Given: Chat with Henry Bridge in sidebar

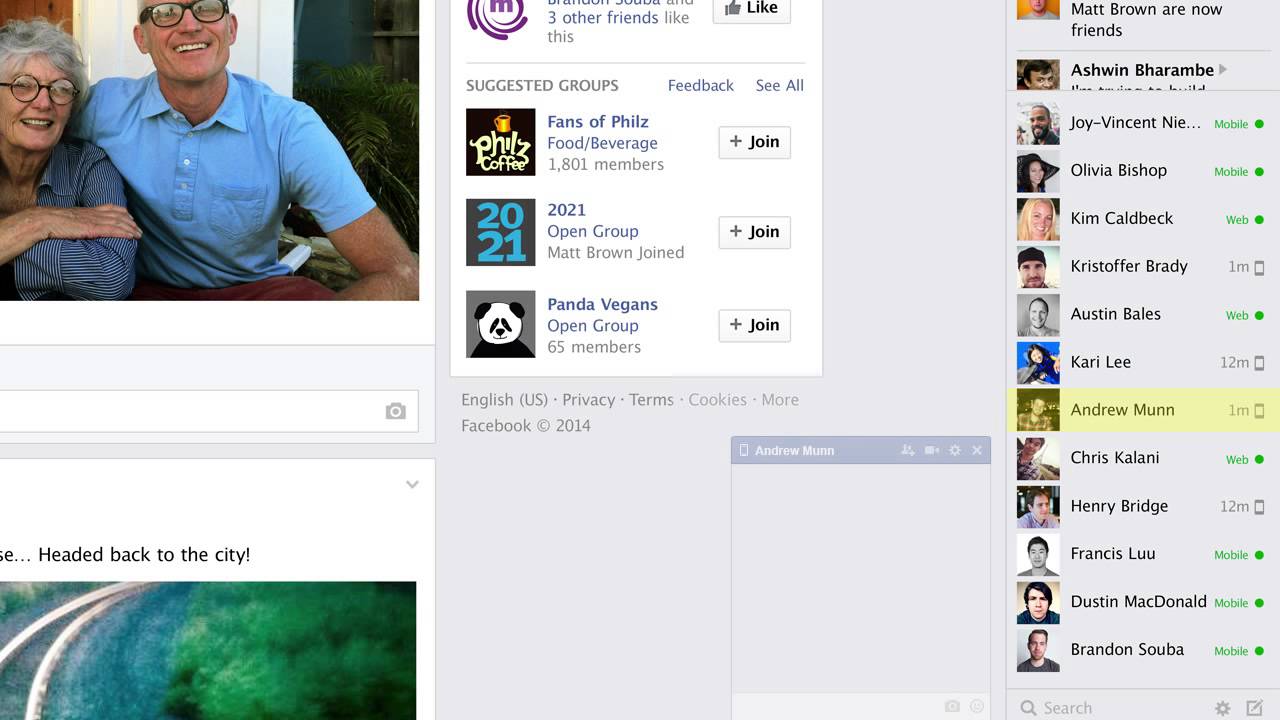Looking at the screenshot, I should pos(1143,506).
